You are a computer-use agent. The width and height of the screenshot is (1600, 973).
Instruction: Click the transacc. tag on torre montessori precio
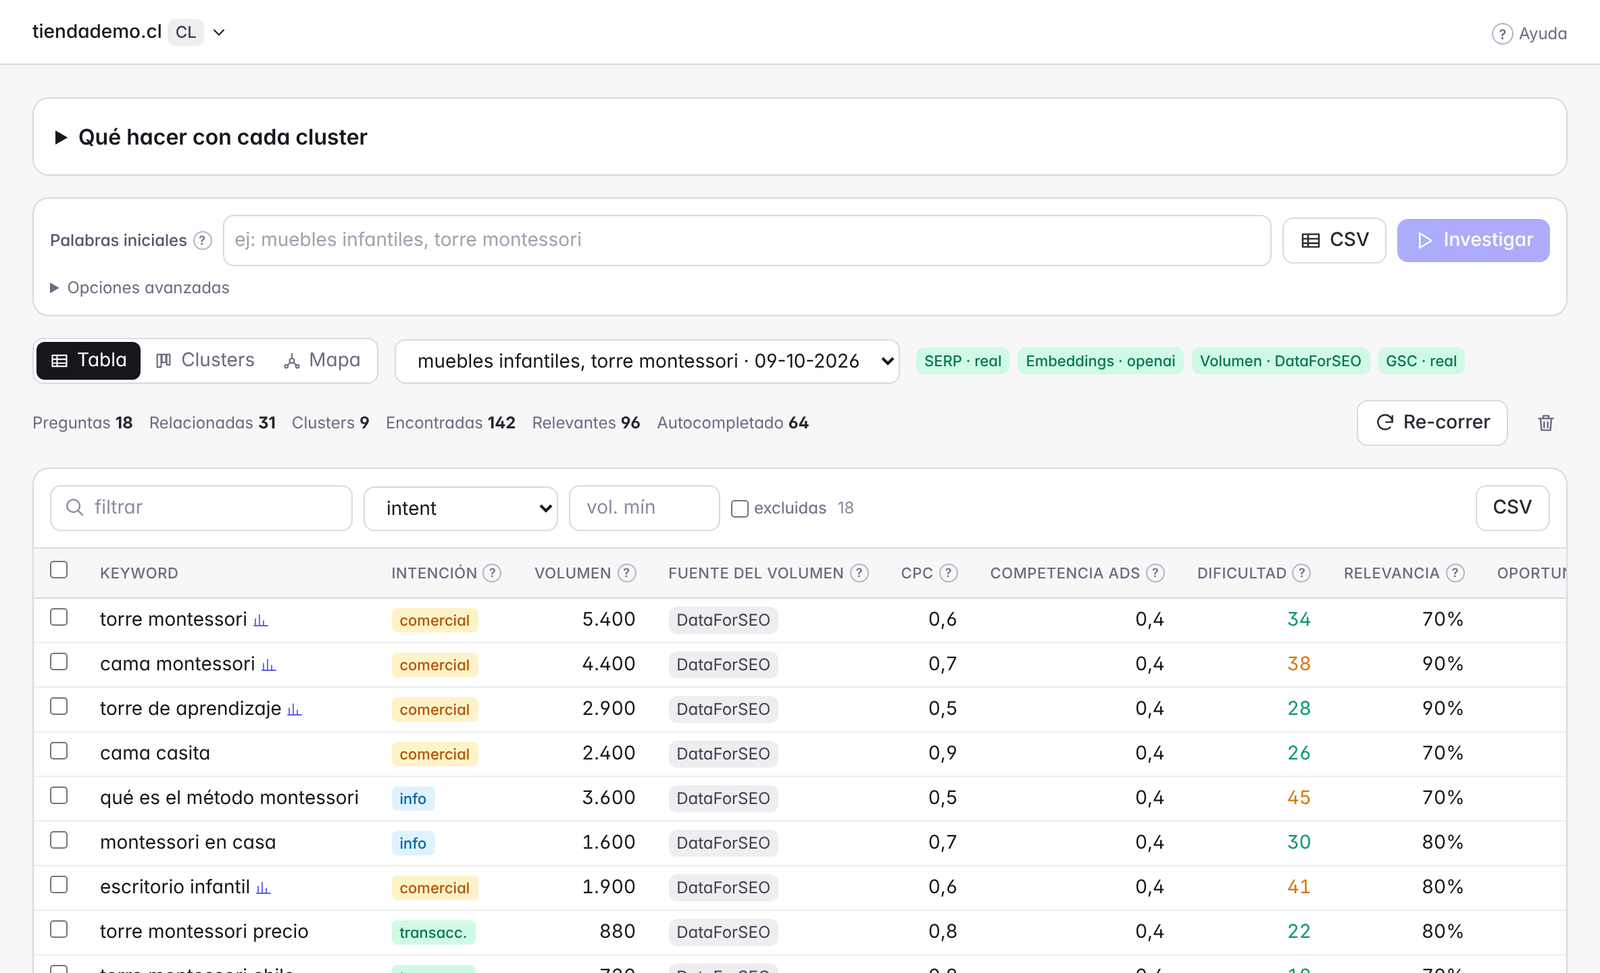coord(433,933)
